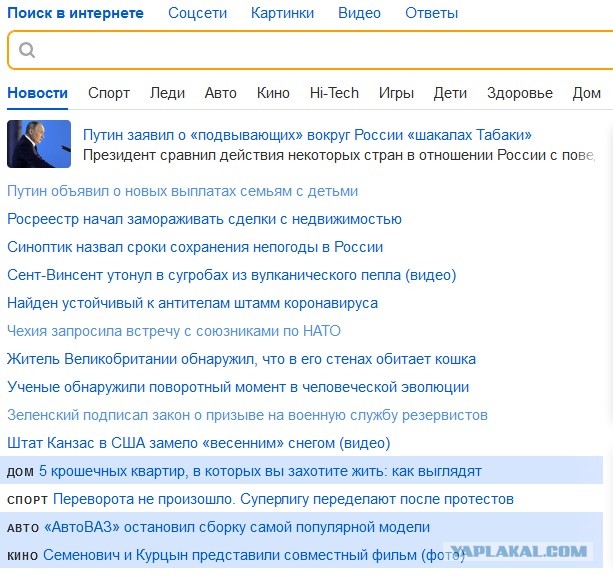The width and height of the screenshot is (613, 581).
Task: Open the Дети news category
Action: coord(450,93)
